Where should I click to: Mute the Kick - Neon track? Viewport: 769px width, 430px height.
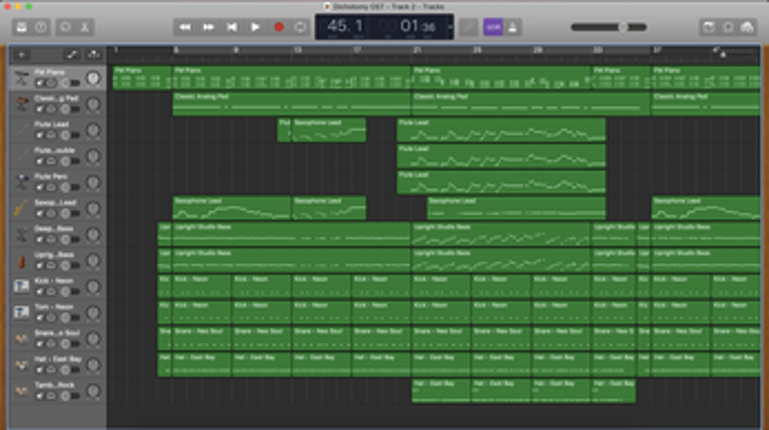40,292
